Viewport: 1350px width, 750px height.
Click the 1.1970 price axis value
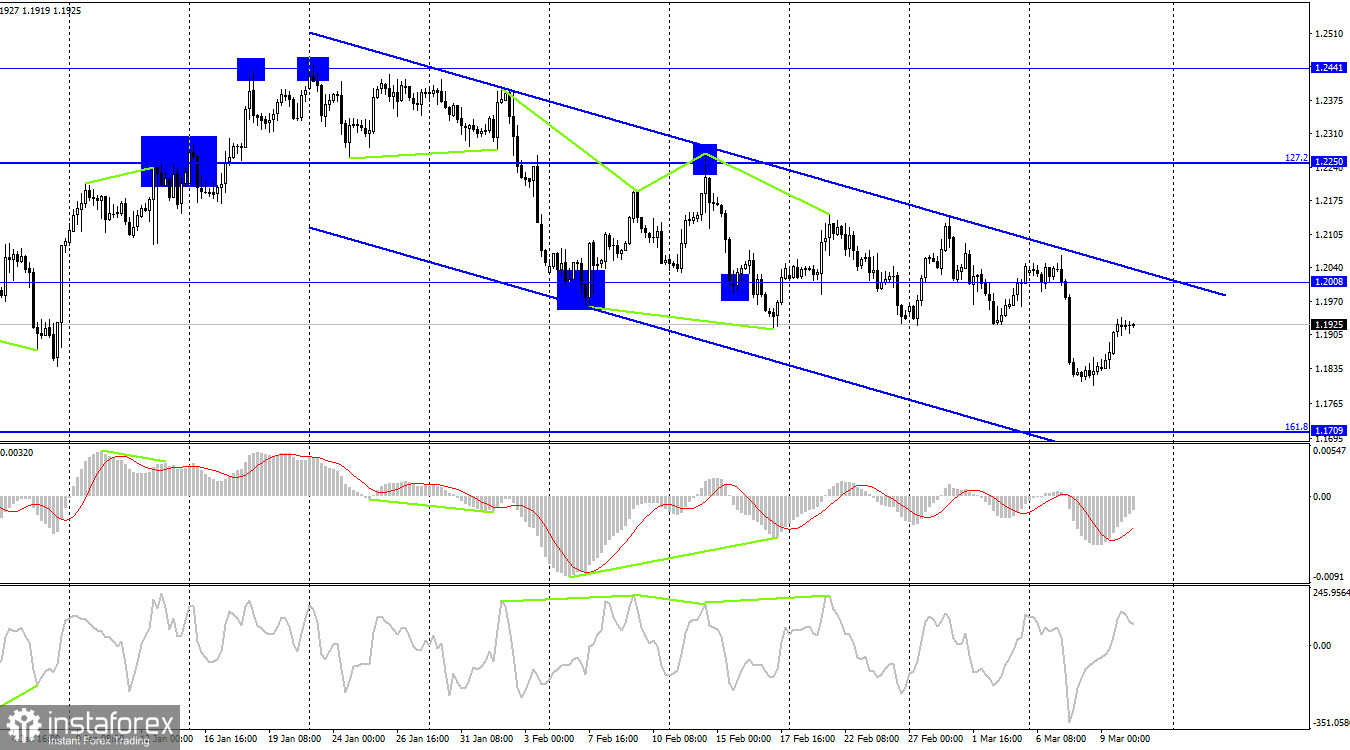tap(1328, 302)
